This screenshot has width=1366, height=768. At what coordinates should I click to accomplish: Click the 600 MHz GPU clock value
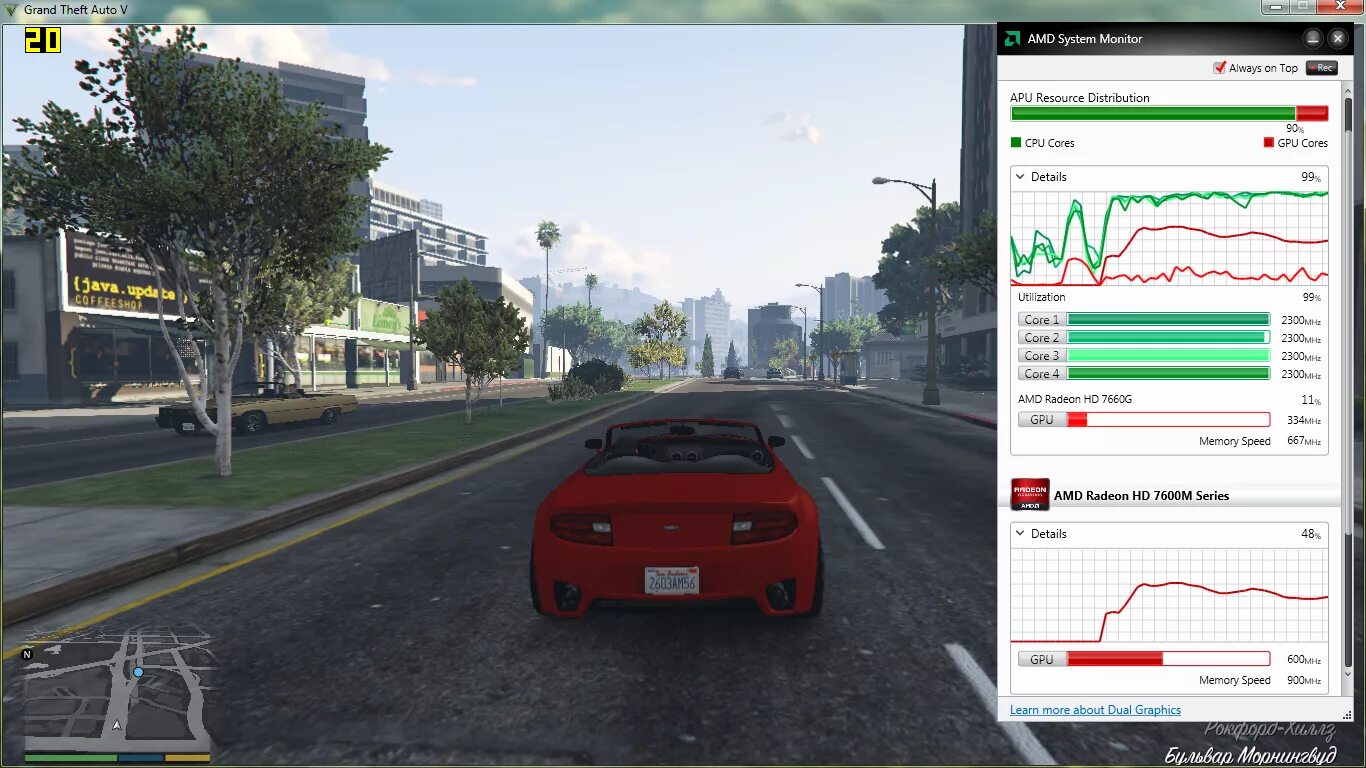tap(1304, 660)
